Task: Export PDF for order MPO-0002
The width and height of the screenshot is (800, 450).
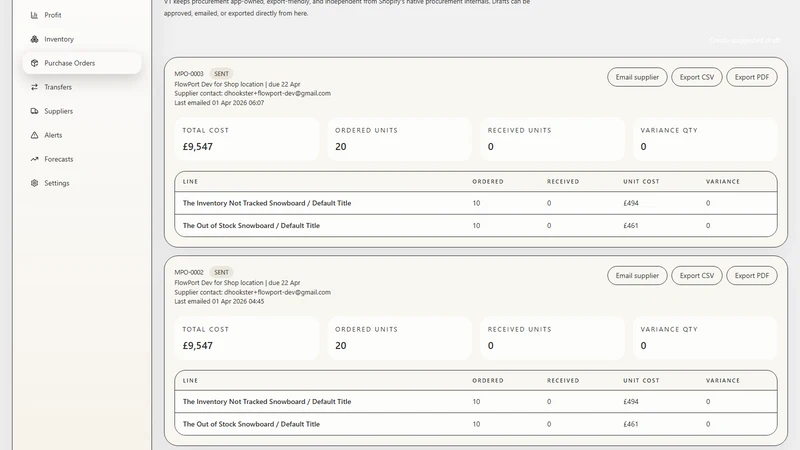Action: 752,276
